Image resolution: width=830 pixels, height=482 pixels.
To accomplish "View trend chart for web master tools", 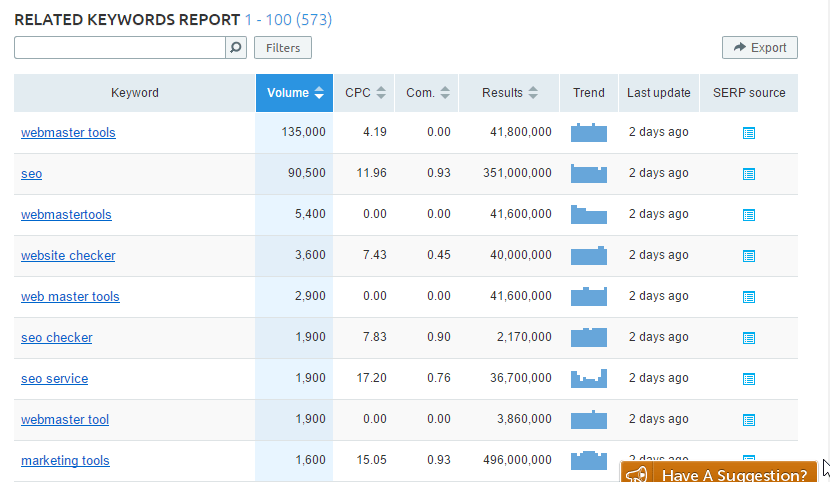I will tap(589, 296).
